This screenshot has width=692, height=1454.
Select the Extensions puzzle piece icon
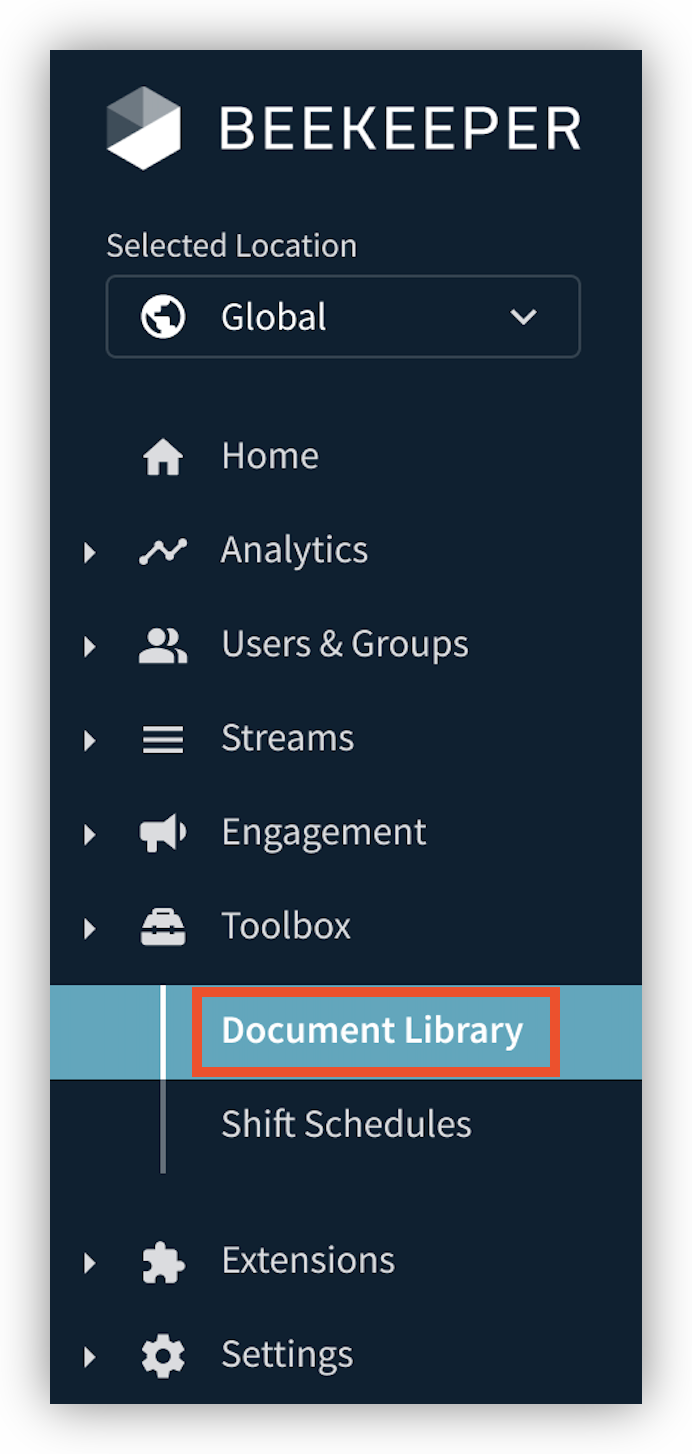pos(163,1262)
